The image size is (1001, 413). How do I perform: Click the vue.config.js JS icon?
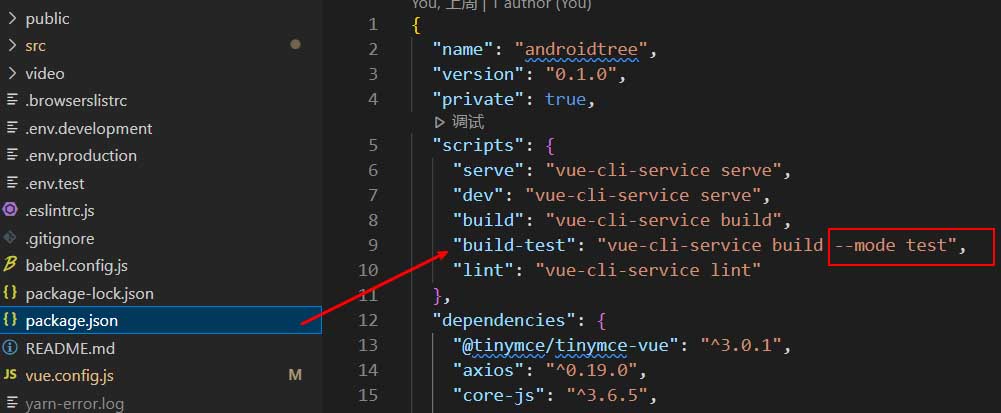pyautogui.click(x=11, y=376)
